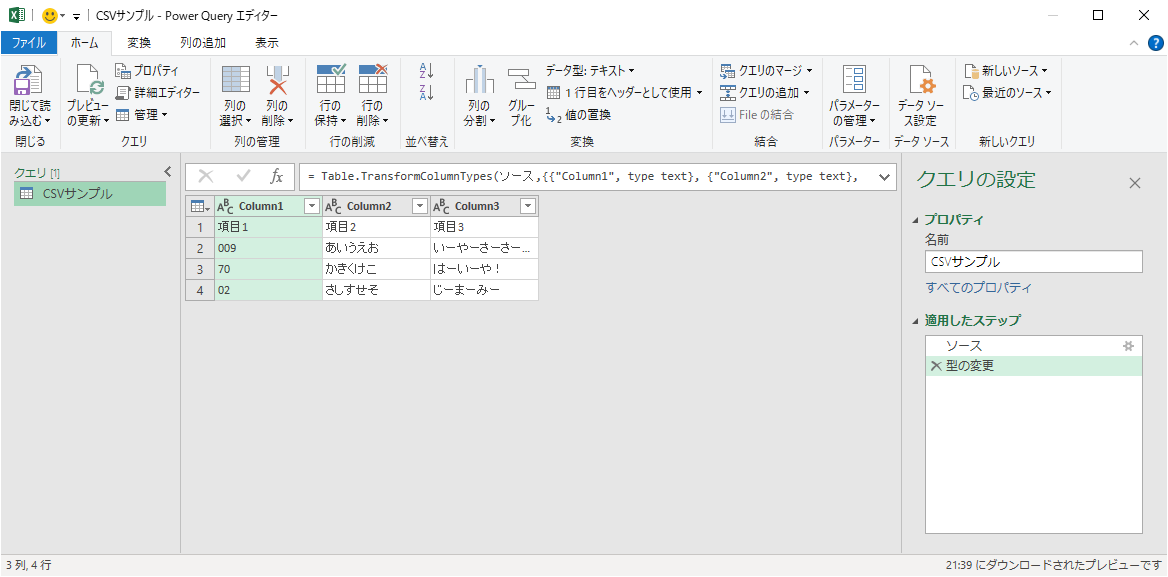Click the 列の削除 remove columns icon
The width and height of the screenshot is (1168, 577).
277,80
